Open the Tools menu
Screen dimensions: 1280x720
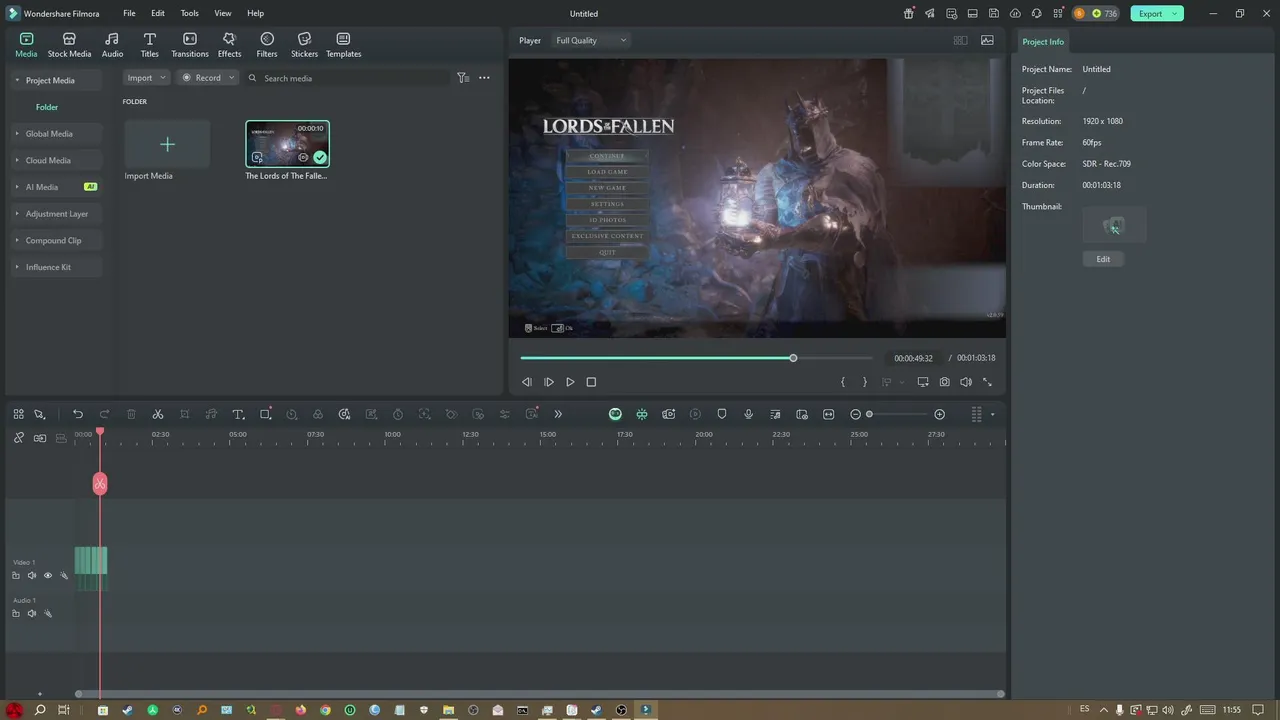189,13
